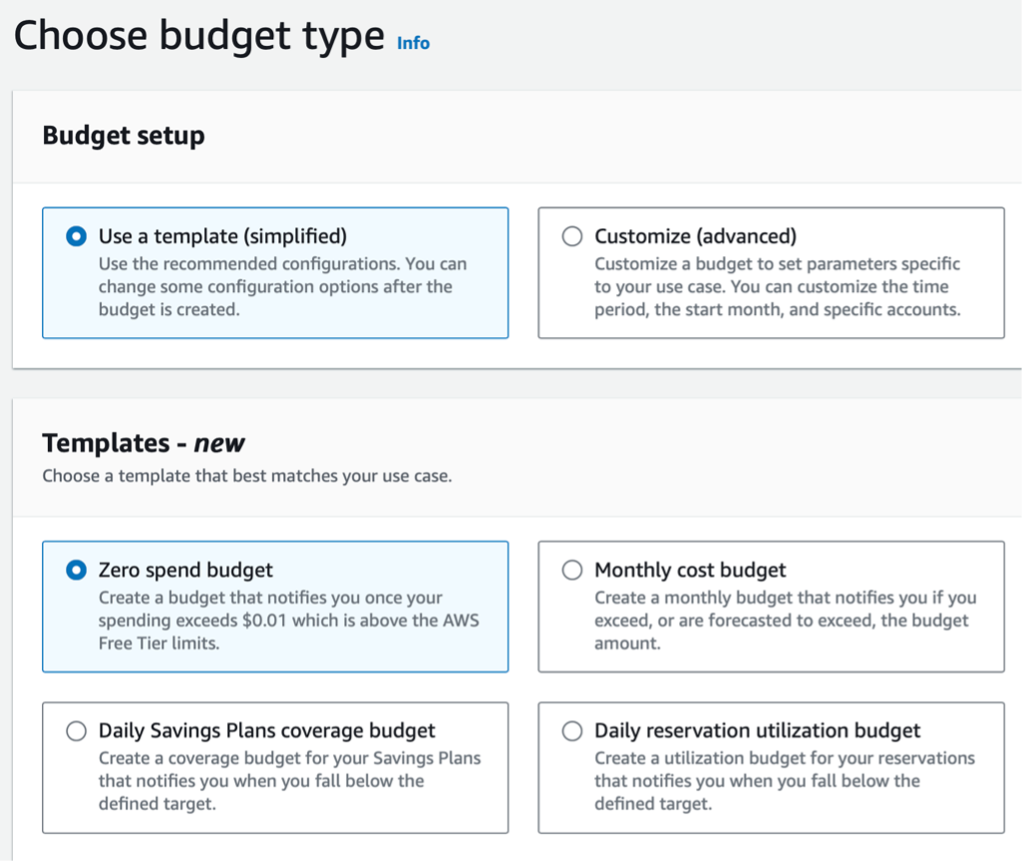Click the Customize (advanced) option card
The image size is (1026, 864).
(770, 272)
